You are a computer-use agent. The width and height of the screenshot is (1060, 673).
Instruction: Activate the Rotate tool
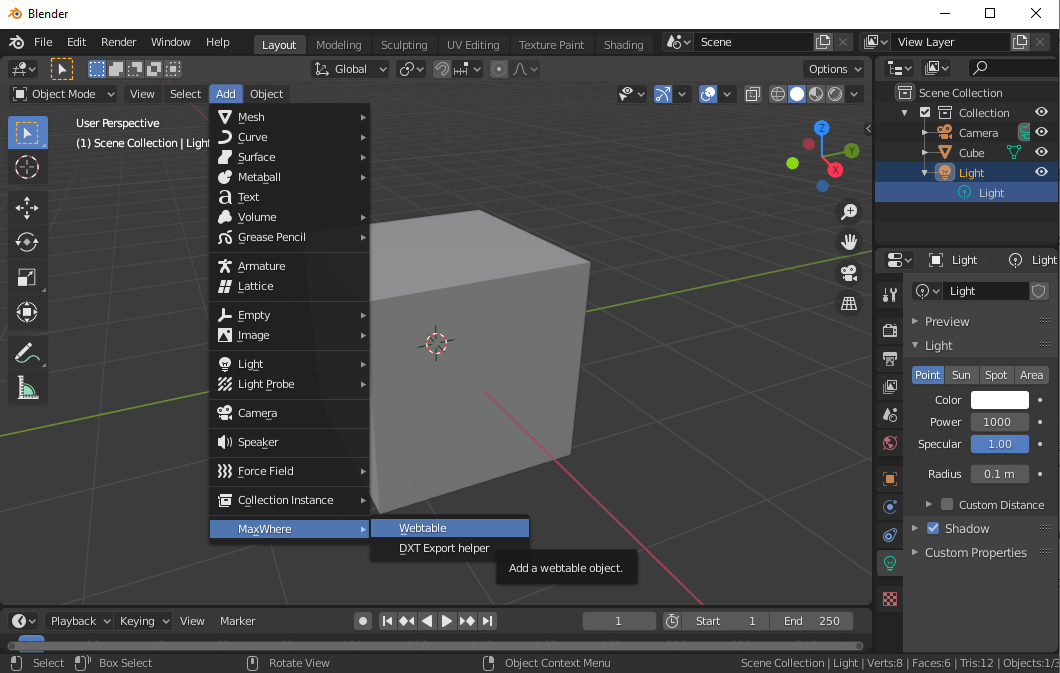27,243
